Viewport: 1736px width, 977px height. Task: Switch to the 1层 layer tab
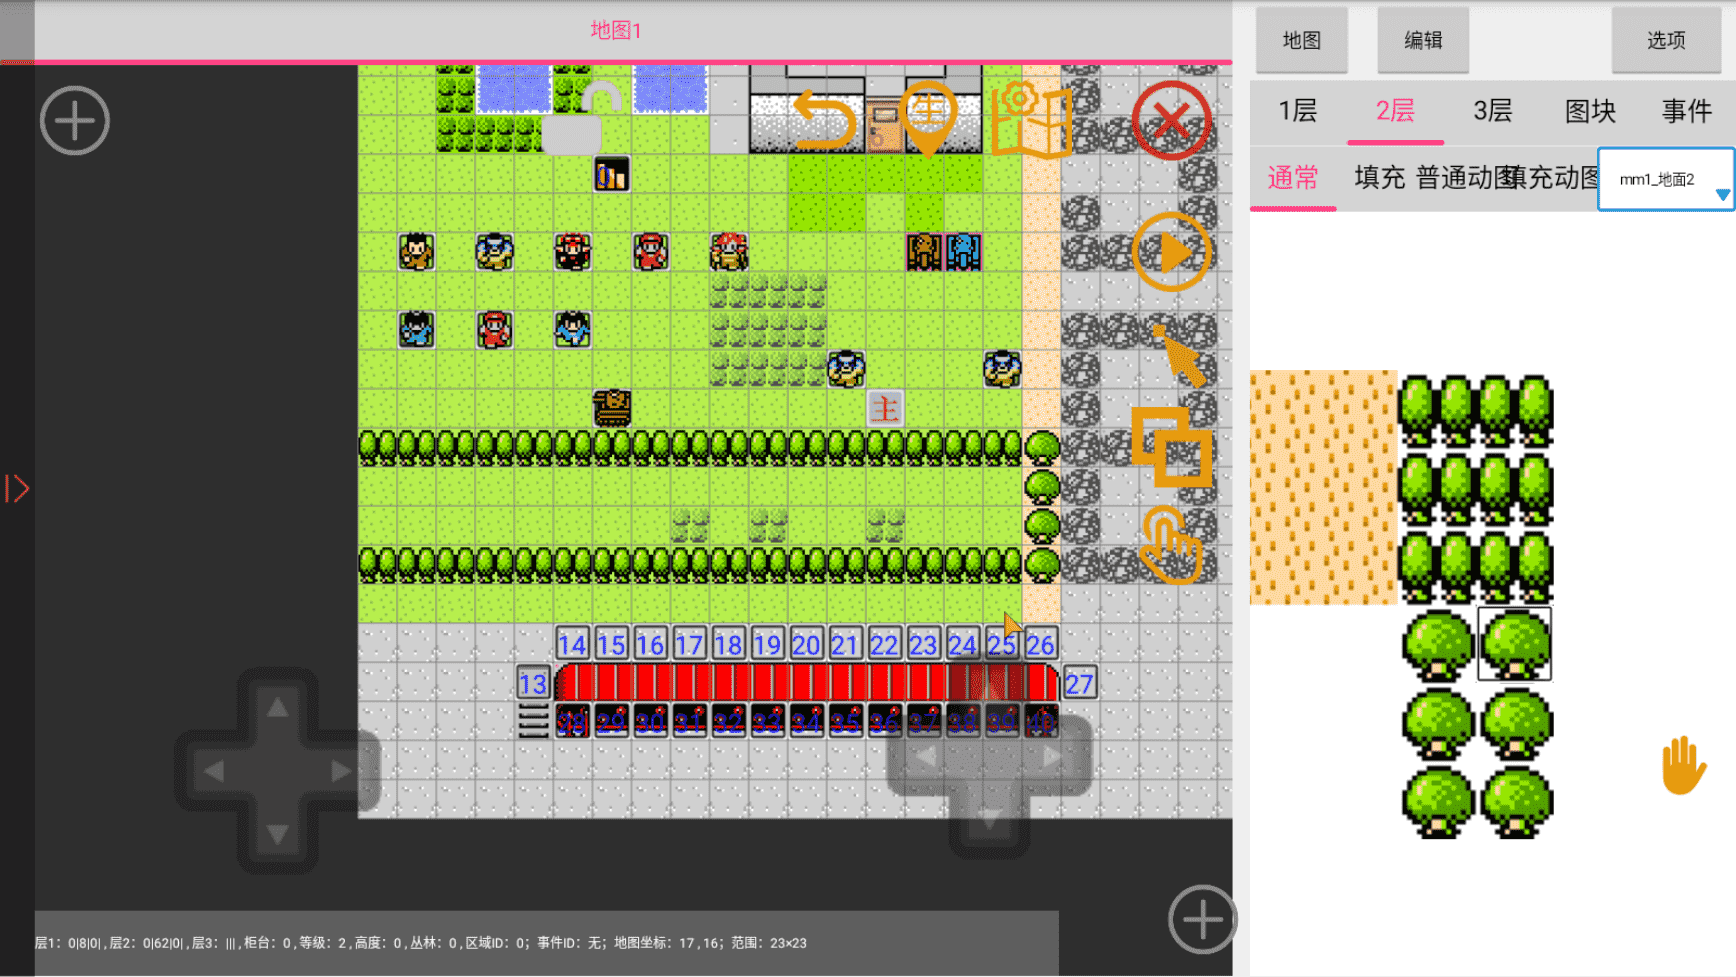click(1298, 111)
